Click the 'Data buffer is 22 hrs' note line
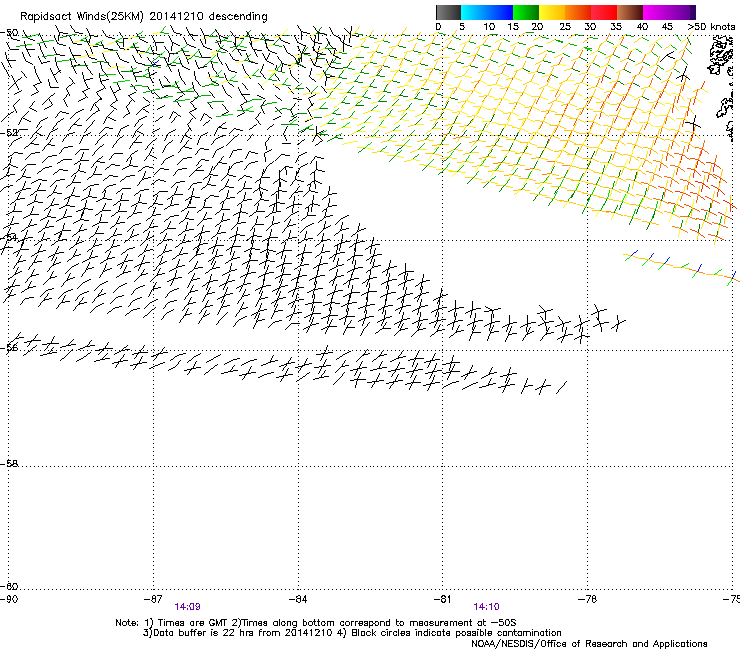The height and width of the screenshot is (650, 740). pos(352,633)
